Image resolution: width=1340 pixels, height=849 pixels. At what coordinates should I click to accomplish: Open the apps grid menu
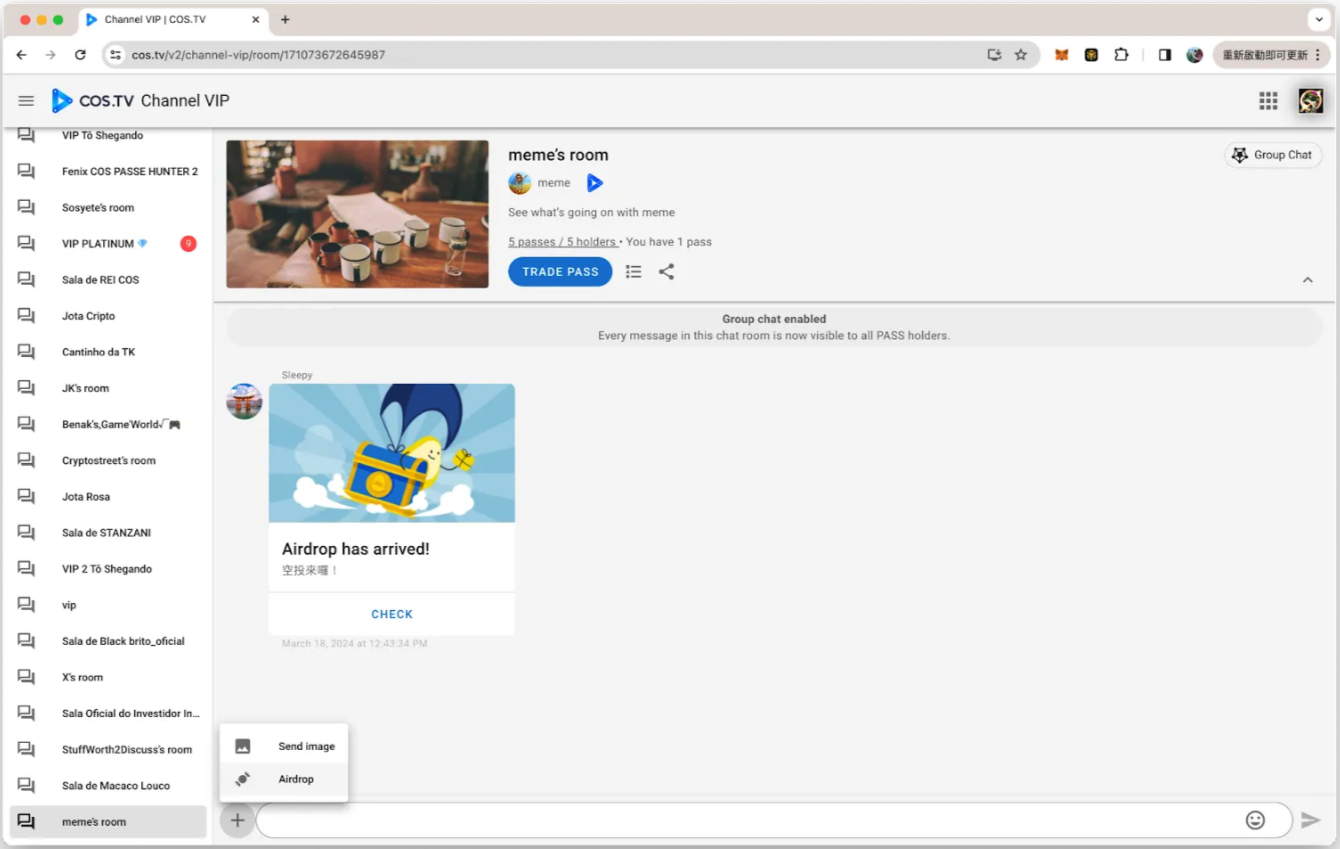(1268, 100)
